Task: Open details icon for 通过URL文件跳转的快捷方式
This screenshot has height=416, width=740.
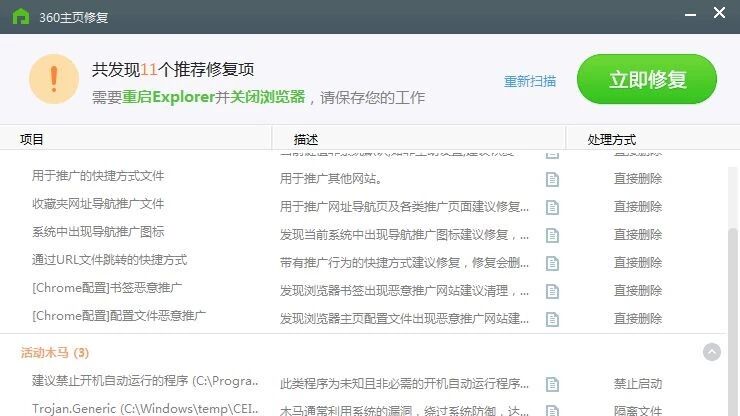Action: [552, 263]
